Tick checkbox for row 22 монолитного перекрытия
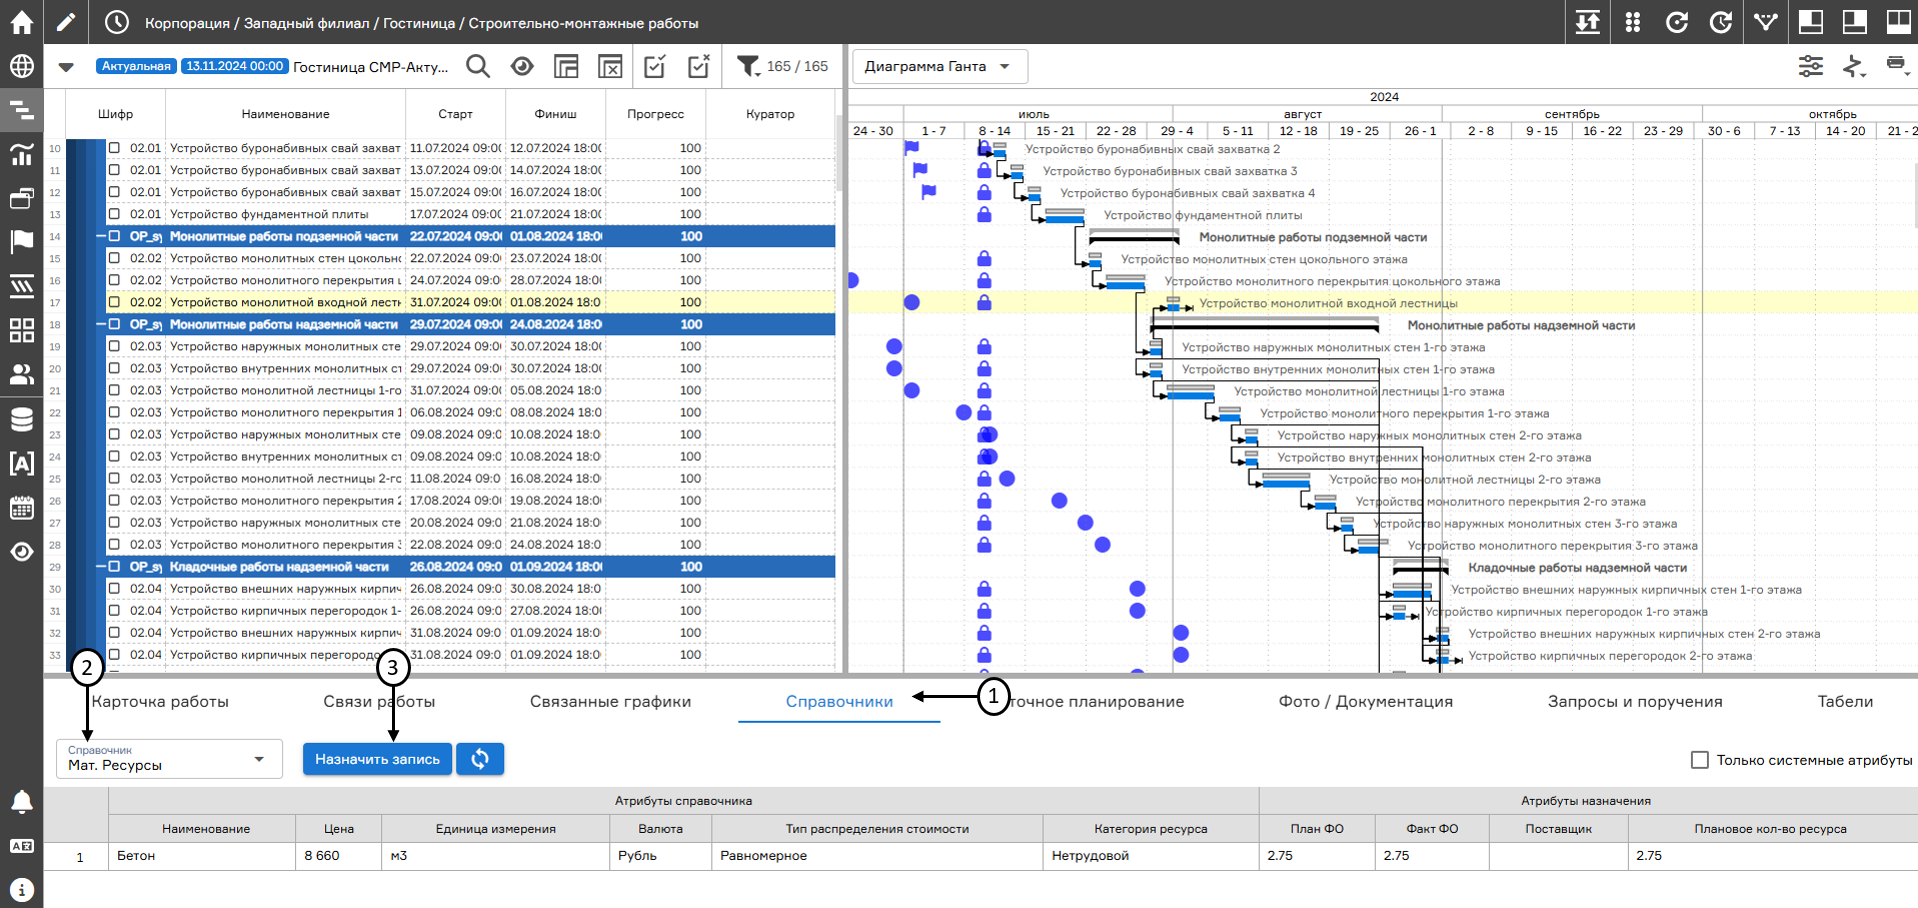Screen dimensions: 1918x908 point(114,412)
